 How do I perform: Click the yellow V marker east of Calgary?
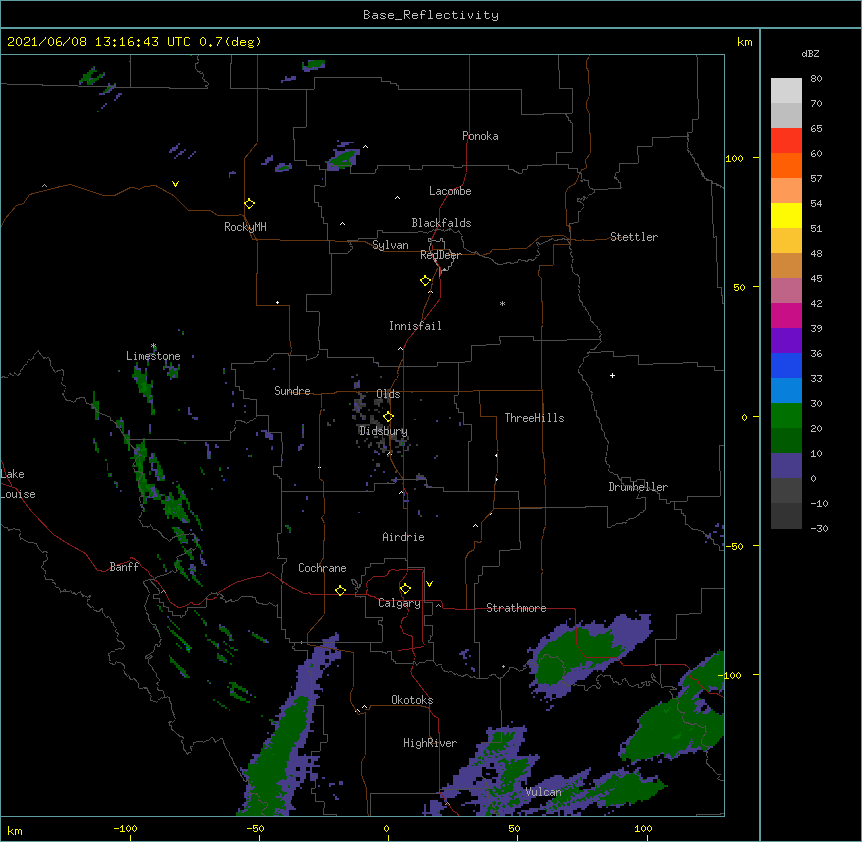point(429,584)
